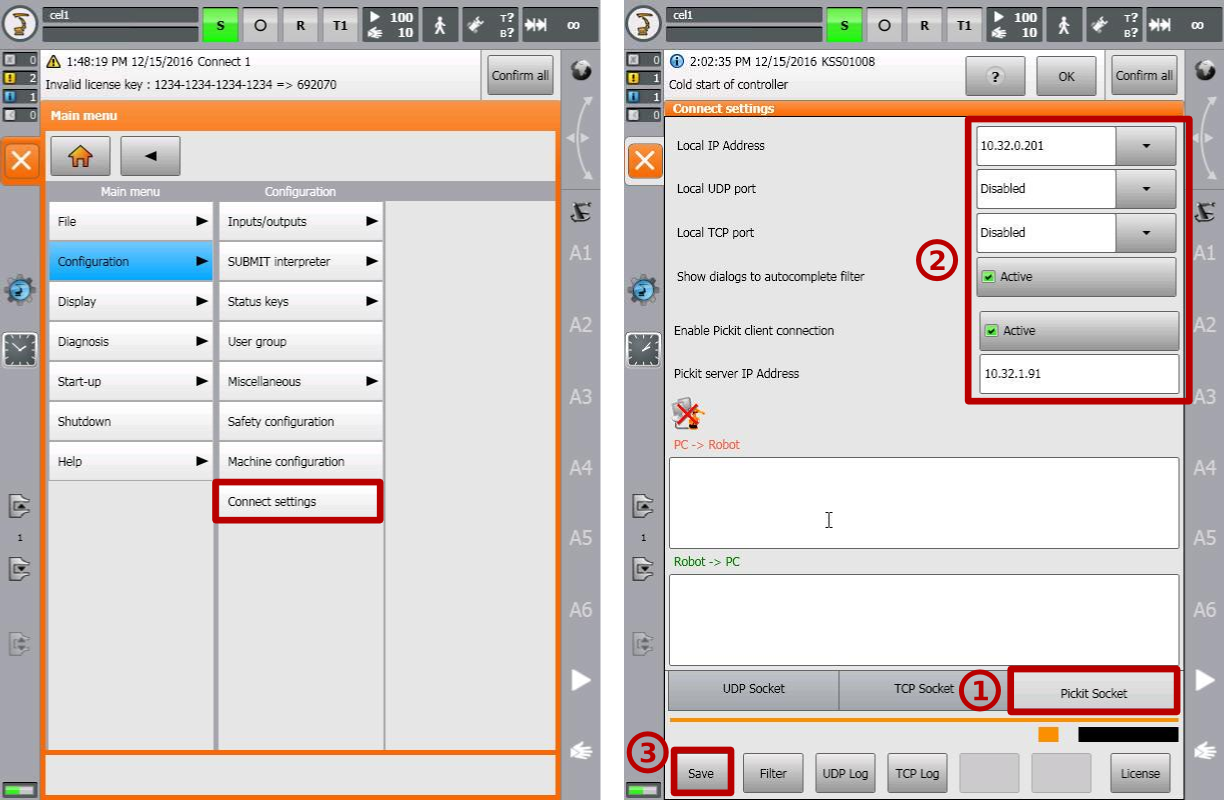The height and width of the screenshot is (800, 1224).
Task: Toggle the green S status indicator in Connect settings screen
Action: point(844,25)
